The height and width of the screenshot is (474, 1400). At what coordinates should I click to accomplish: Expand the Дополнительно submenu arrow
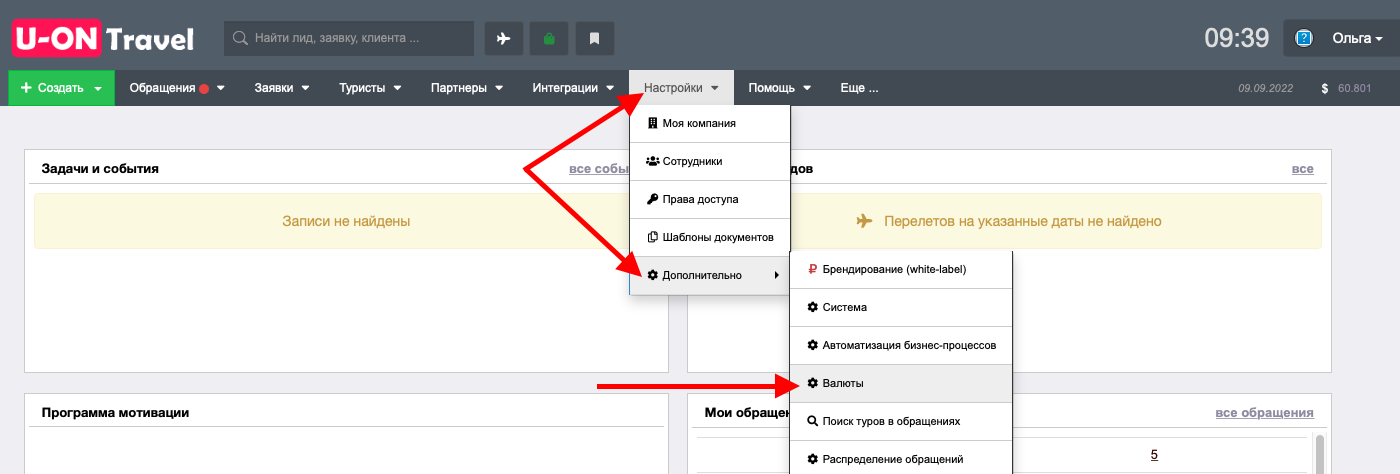tap(777, 275)
